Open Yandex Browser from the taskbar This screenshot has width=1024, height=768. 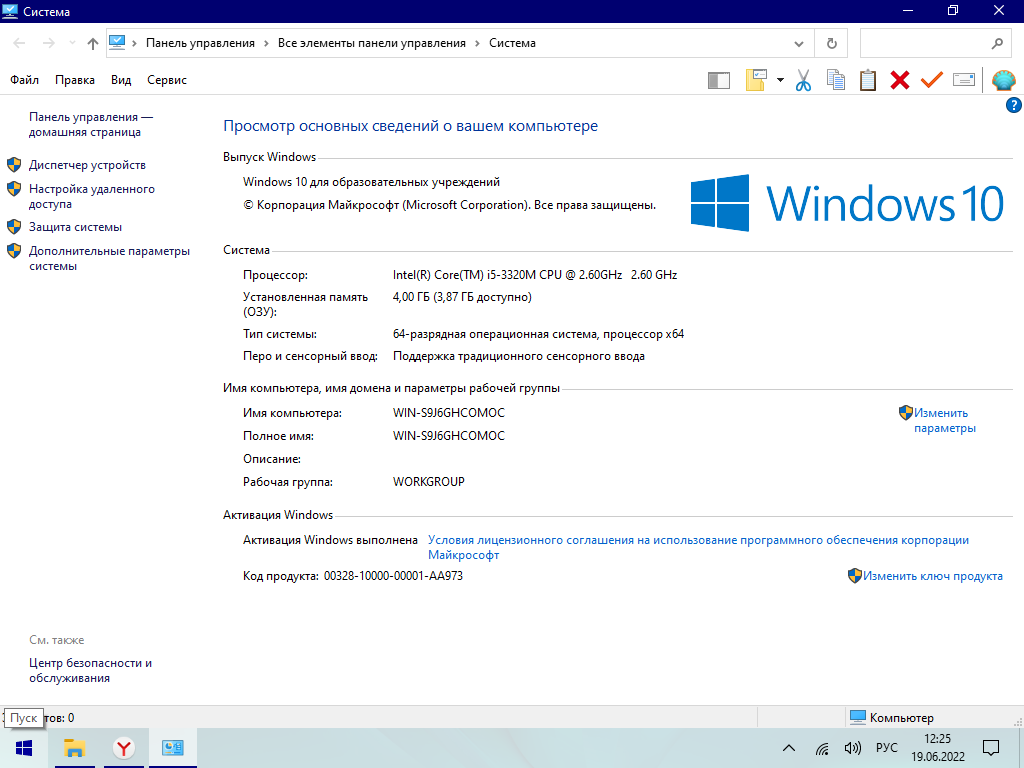pos(124,748)
